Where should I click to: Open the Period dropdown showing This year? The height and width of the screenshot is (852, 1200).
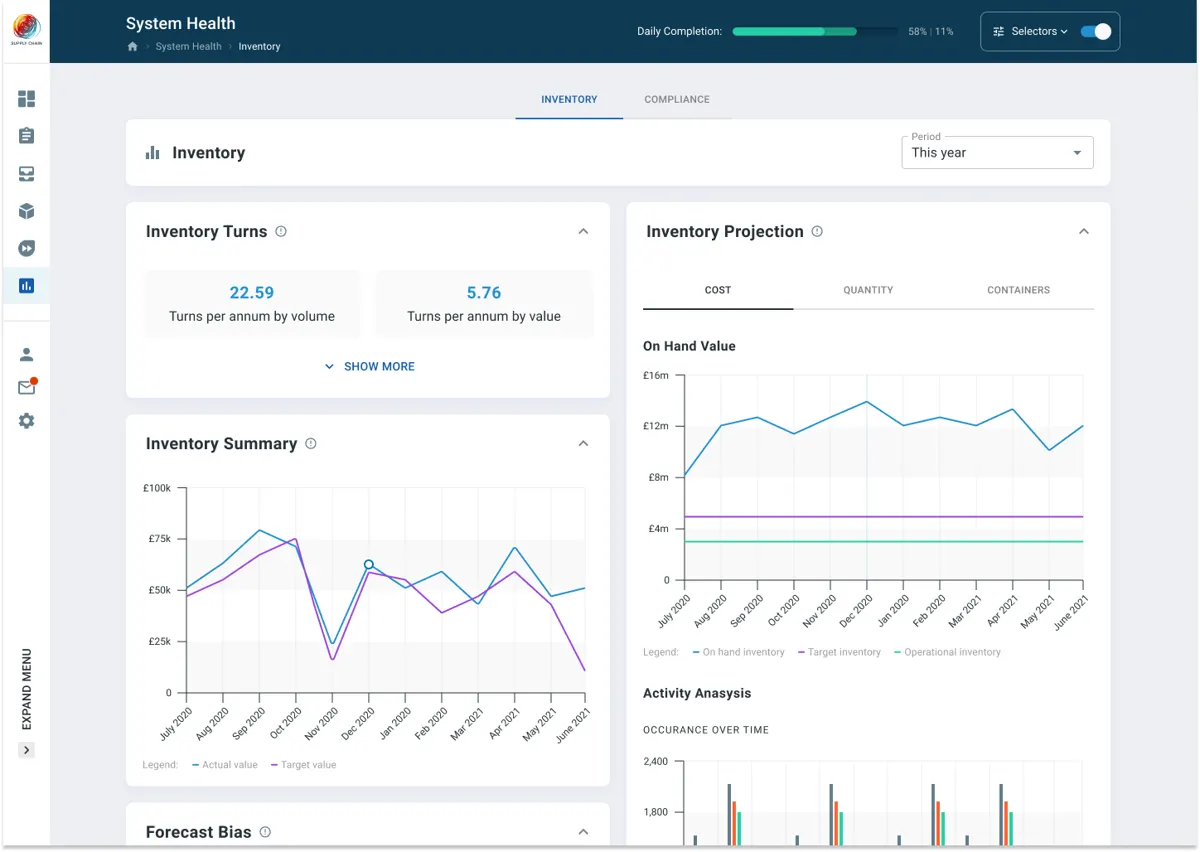[x=997, y=152]
